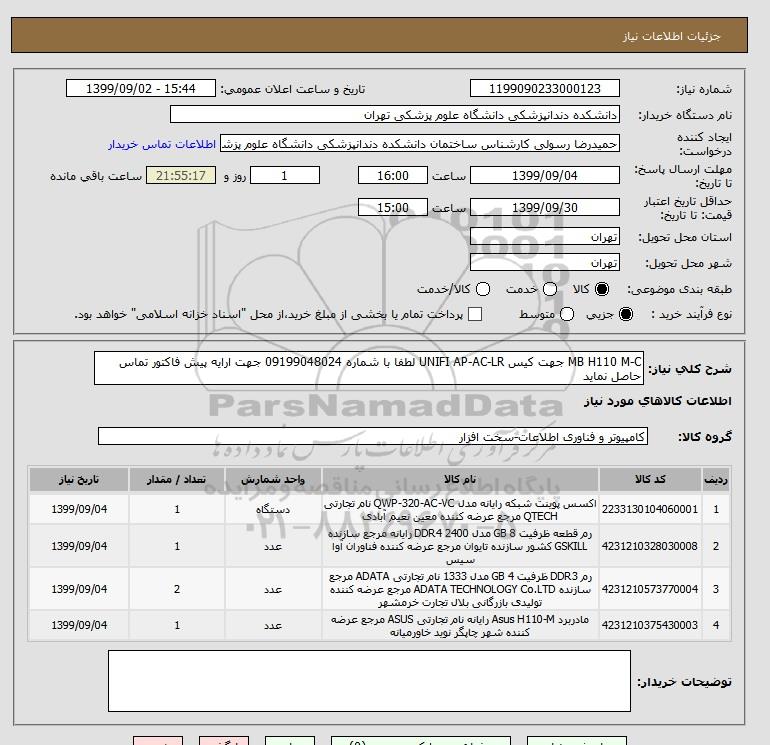This screenshot has height=745, width=770.
Task: Click product code 2233130104060001
Action: tap(650, 509)
